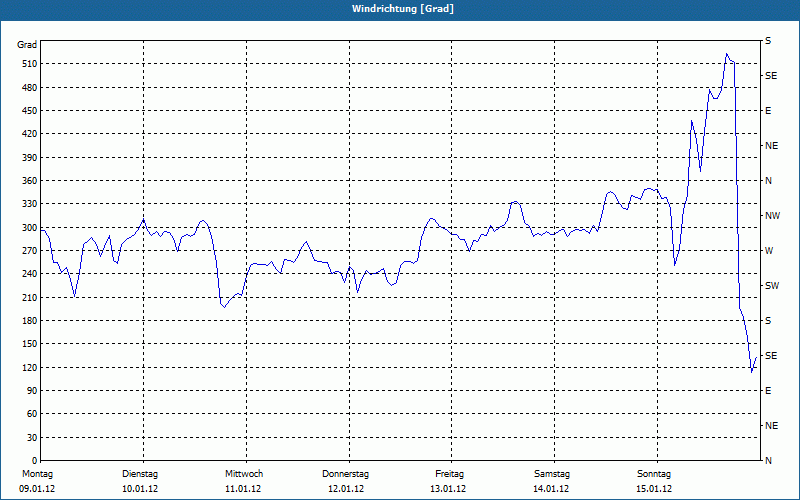Click the y-axis value 30
The height and width of the screenshot is (500, 800).
(32, 437)
